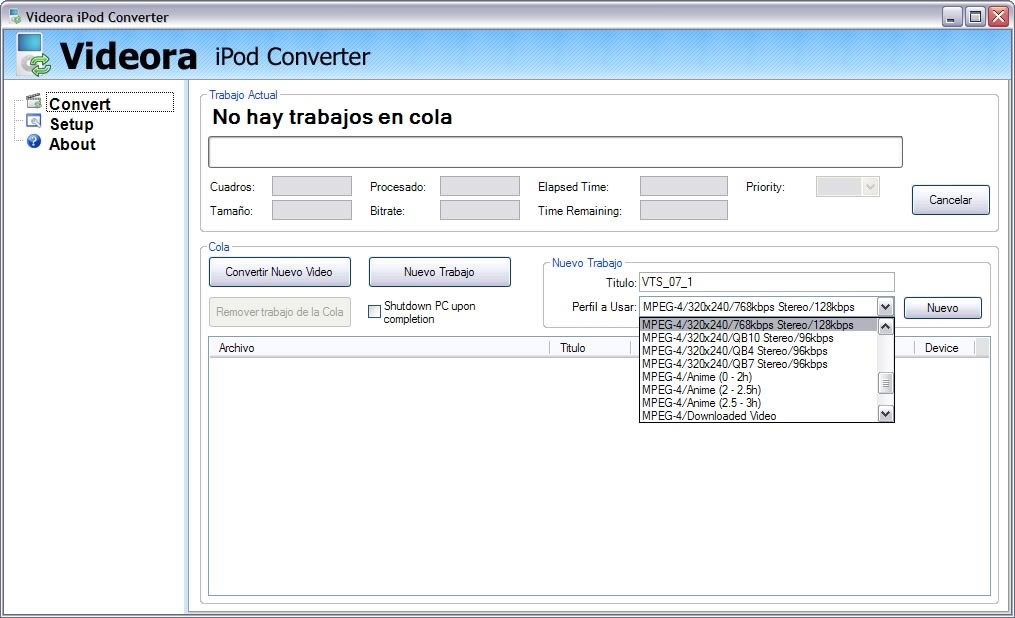The width and height of the screenshot is (1015, 618).
Task: Click the Bitrate value field
Action: (480, 210)
